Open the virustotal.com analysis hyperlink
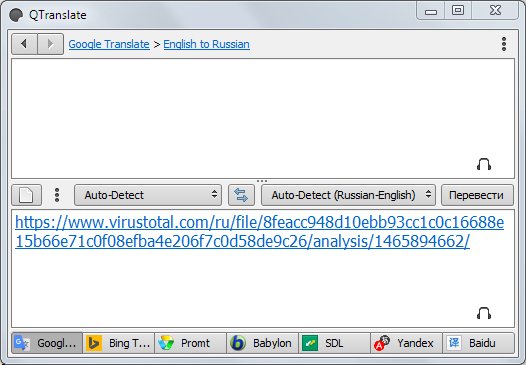526x365 pixels. pos(259,231)
